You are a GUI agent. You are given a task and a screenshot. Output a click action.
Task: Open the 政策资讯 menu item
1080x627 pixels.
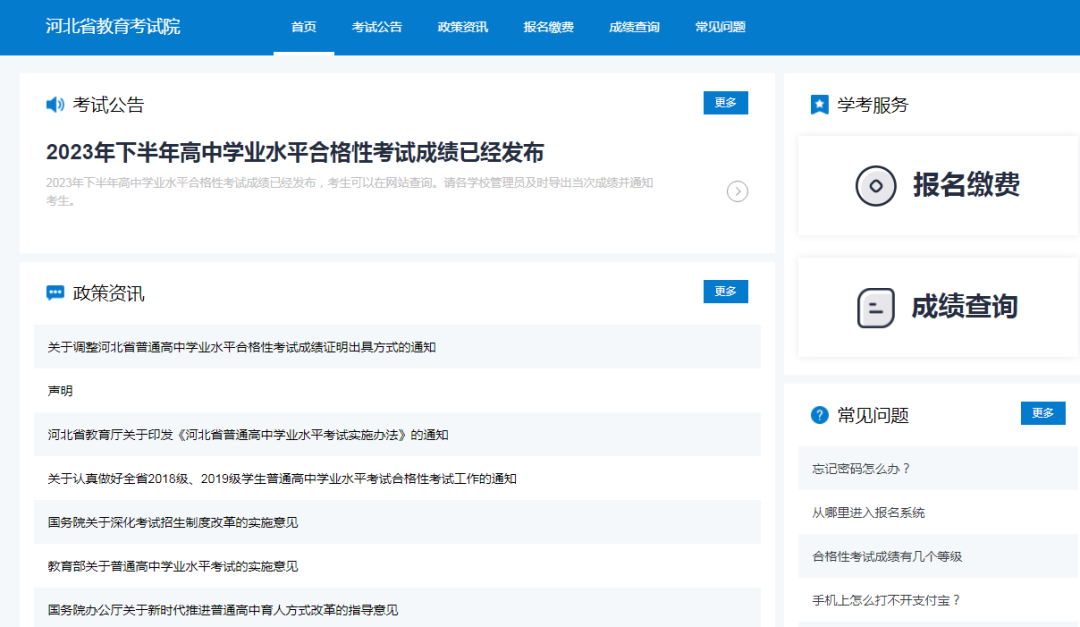tap(462, 28)
